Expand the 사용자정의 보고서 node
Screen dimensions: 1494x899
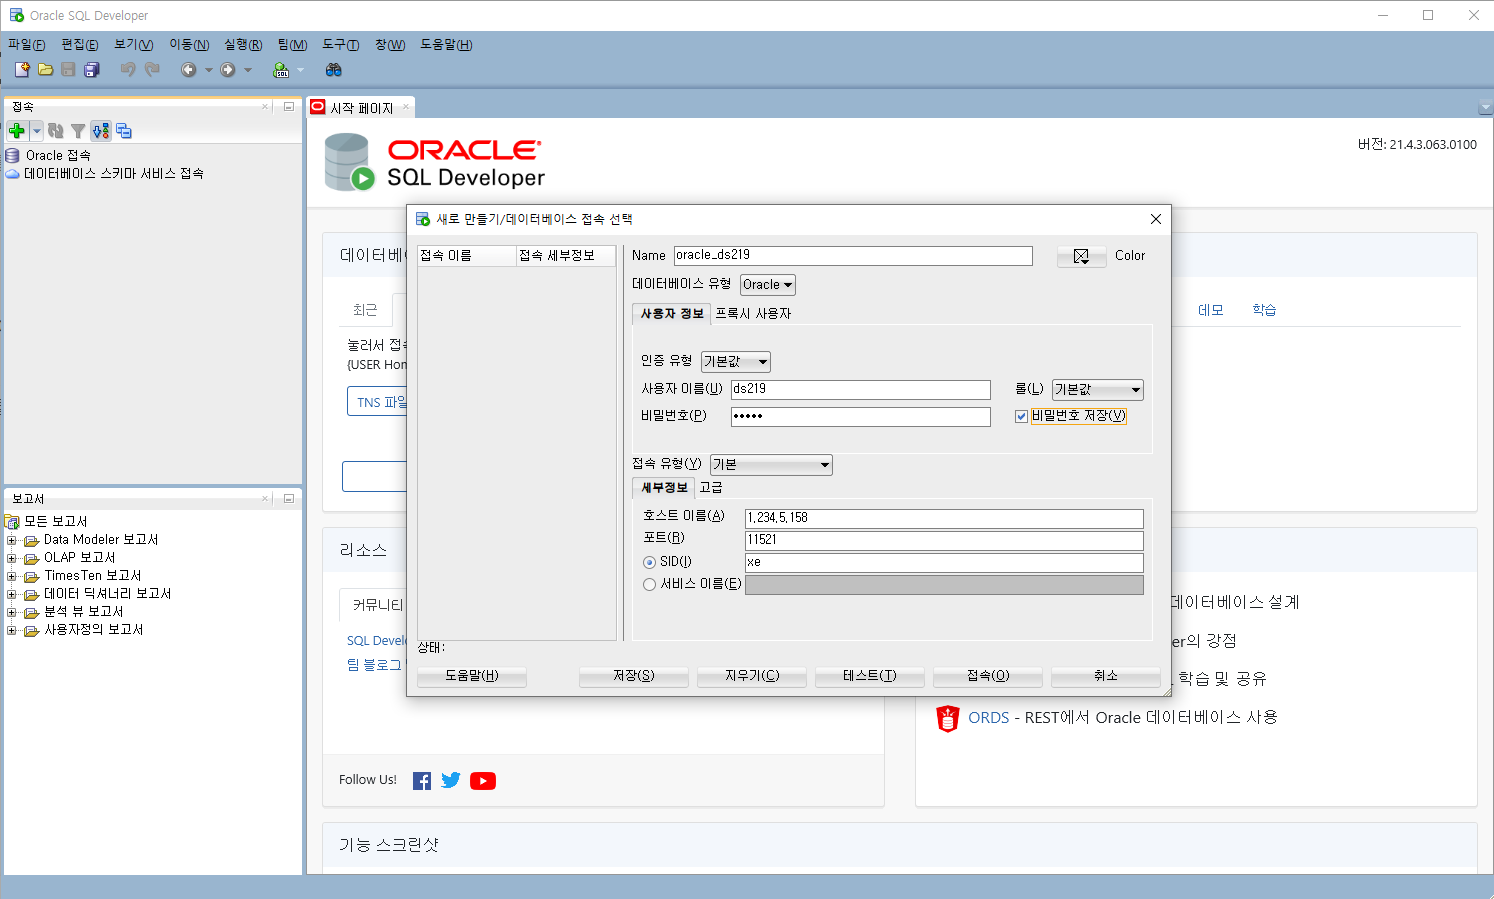[12, 630]
